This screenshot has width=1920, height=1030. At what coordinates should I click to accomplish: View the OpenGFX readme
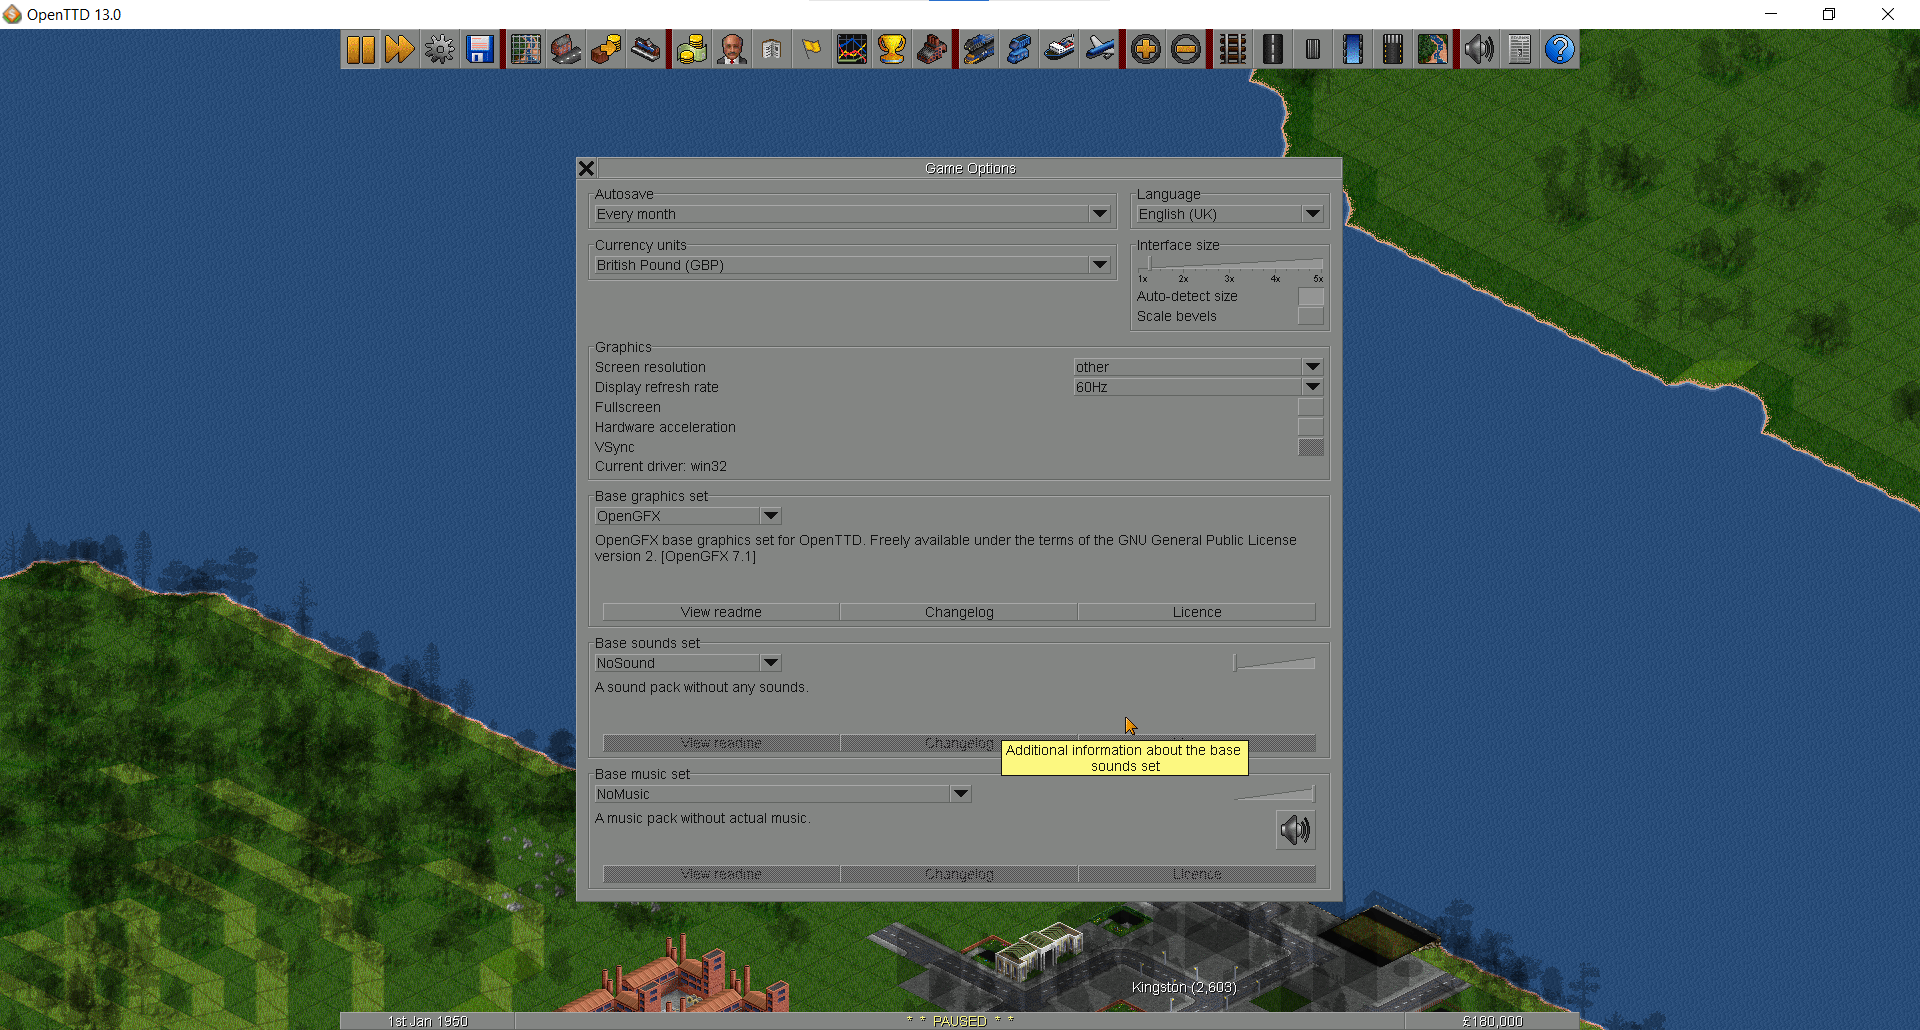coord(720,611)
